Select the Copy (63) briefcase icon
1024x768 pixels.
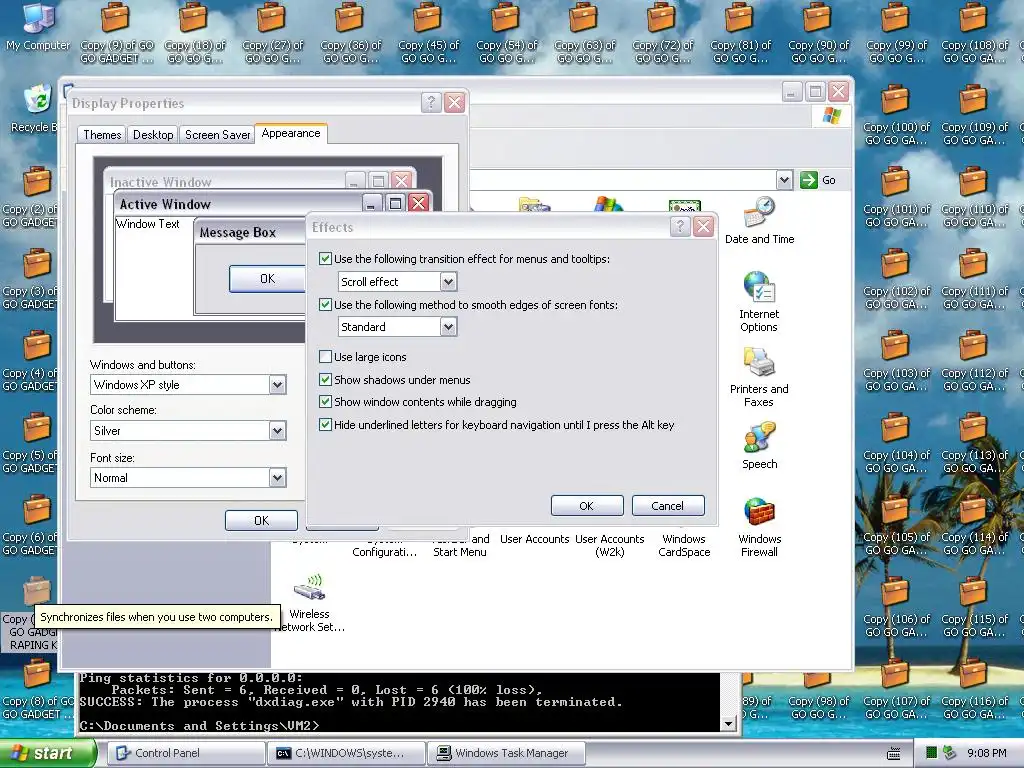pos(584,33)
